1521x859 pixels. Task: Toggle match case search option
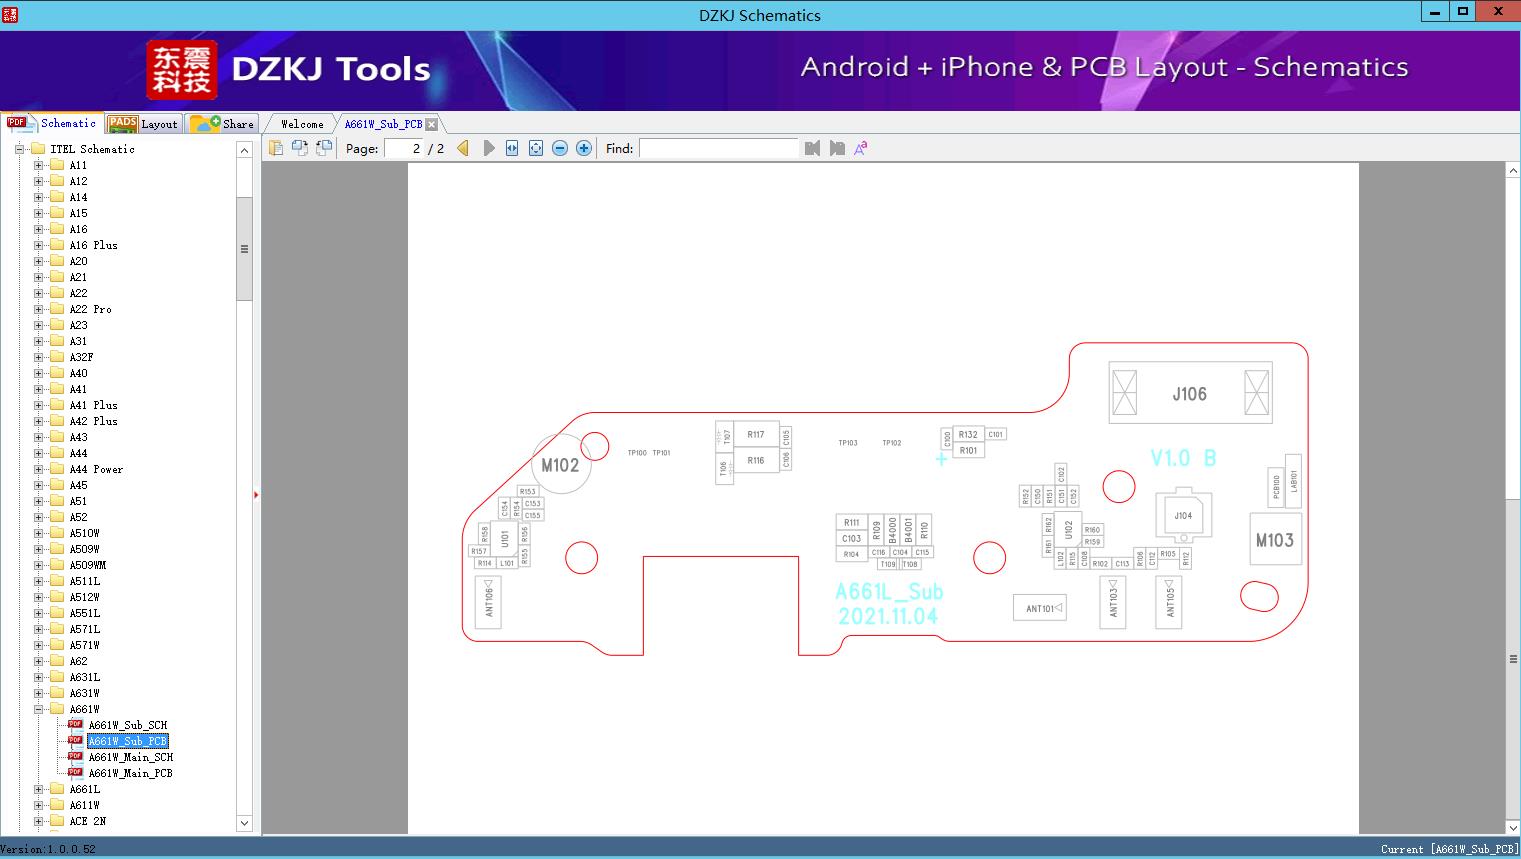(861, 148)
